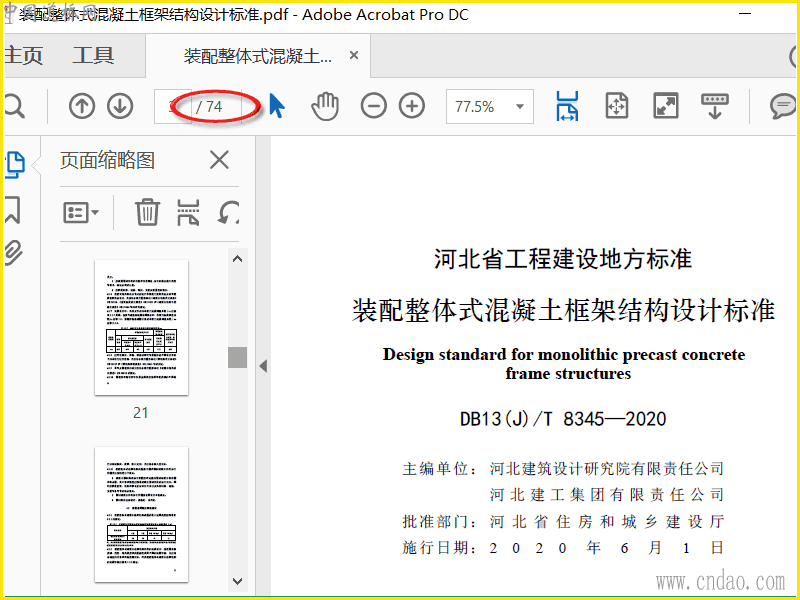
Task: Go to previous page with up arrow
Action: click(82, 106)
